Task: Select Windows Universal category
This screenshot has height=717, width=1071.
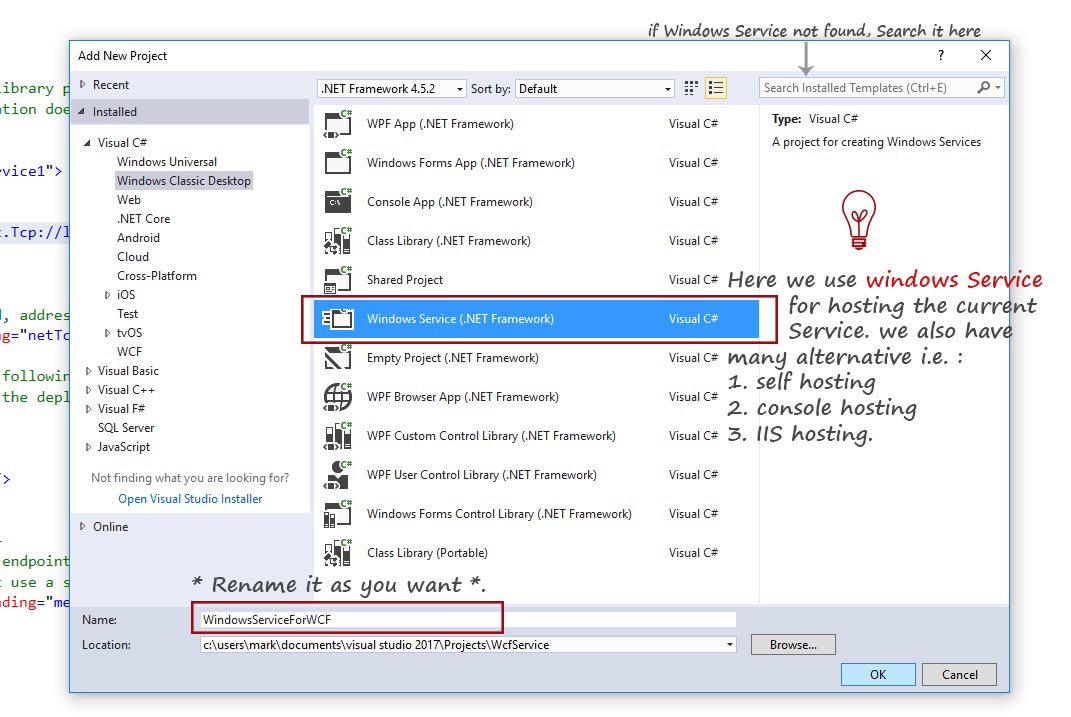Action: 167,162
